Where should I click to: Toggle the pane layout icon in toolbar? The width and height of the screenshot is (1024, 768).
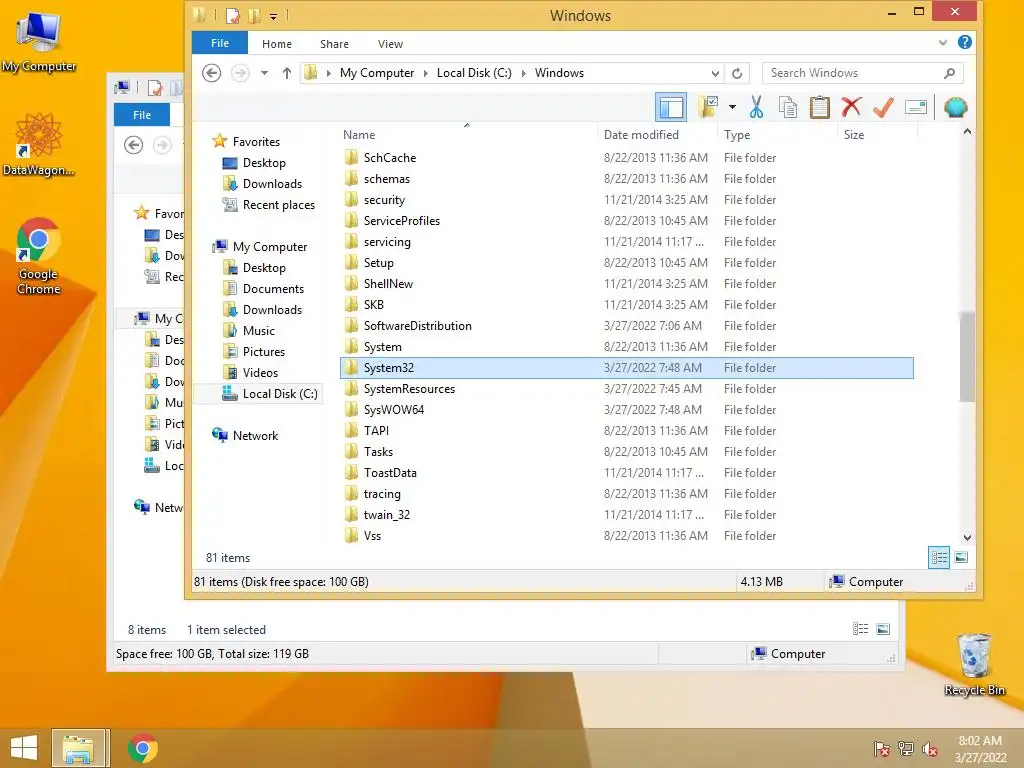671,107
